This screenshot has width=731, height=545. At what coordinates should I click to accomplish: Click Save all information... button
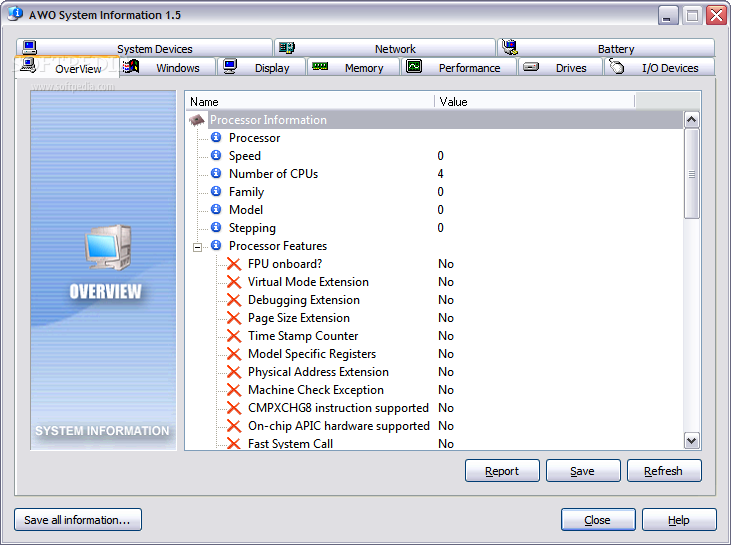[x=78, y=519]
